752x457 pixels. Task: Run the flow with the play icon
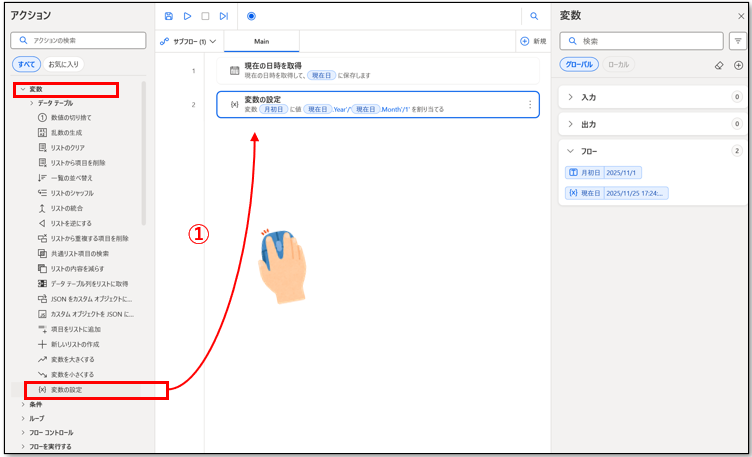point(187,16)
